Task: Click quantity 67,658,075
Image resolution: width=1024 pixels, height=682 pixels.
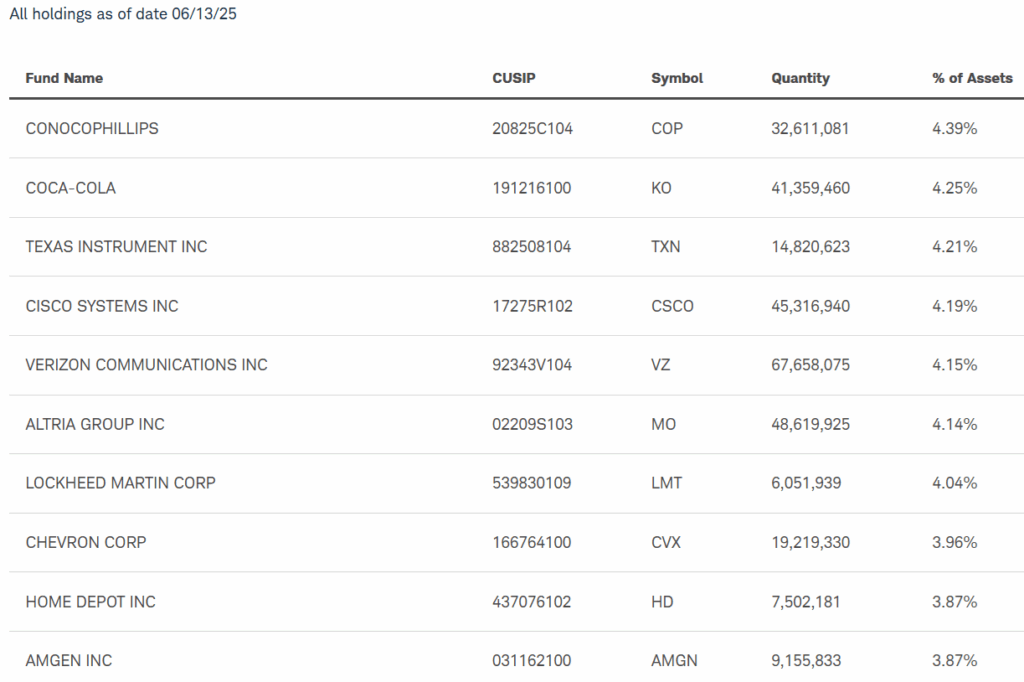Action: pyautogui.click(x=810, y=365)
